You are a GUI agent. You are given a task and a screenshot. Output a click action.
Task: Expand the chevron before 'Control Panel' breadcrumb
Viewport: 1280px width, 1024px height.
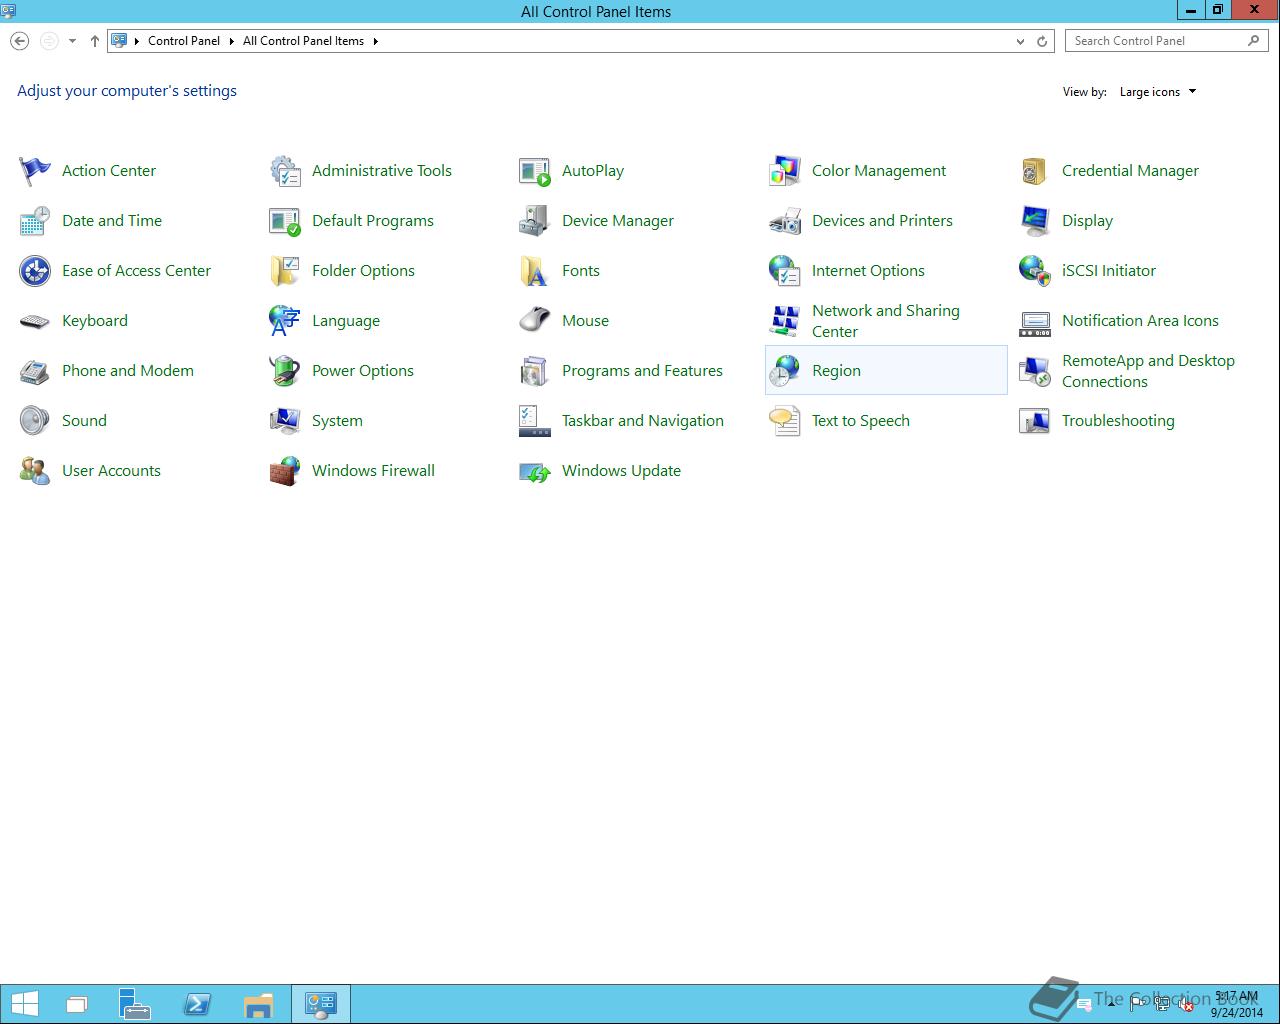point(137,41)
